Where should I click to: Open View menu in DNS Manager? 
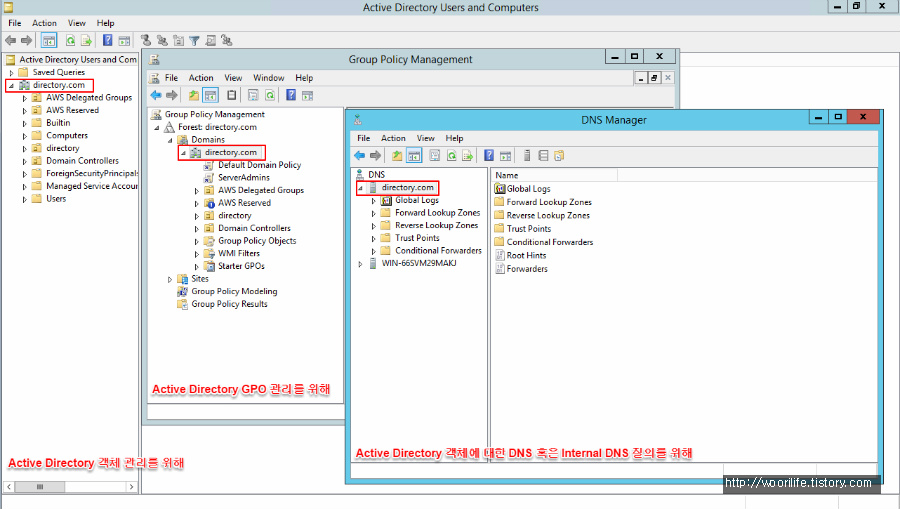[x=425, y=138]
